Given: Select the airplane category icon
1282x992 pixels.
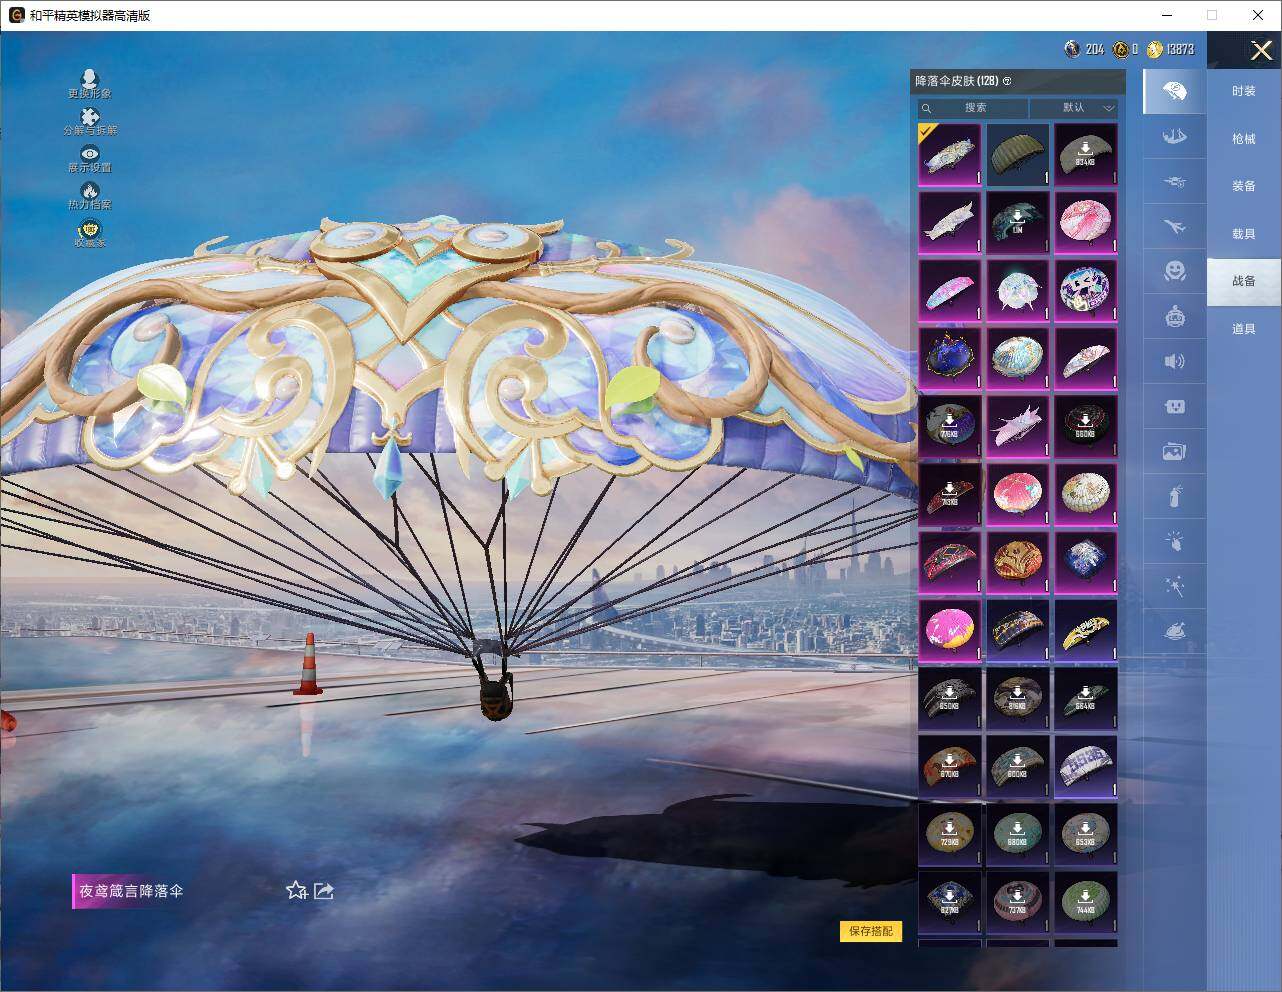Looking at the screenshot, I should [x=1175, y=227].
